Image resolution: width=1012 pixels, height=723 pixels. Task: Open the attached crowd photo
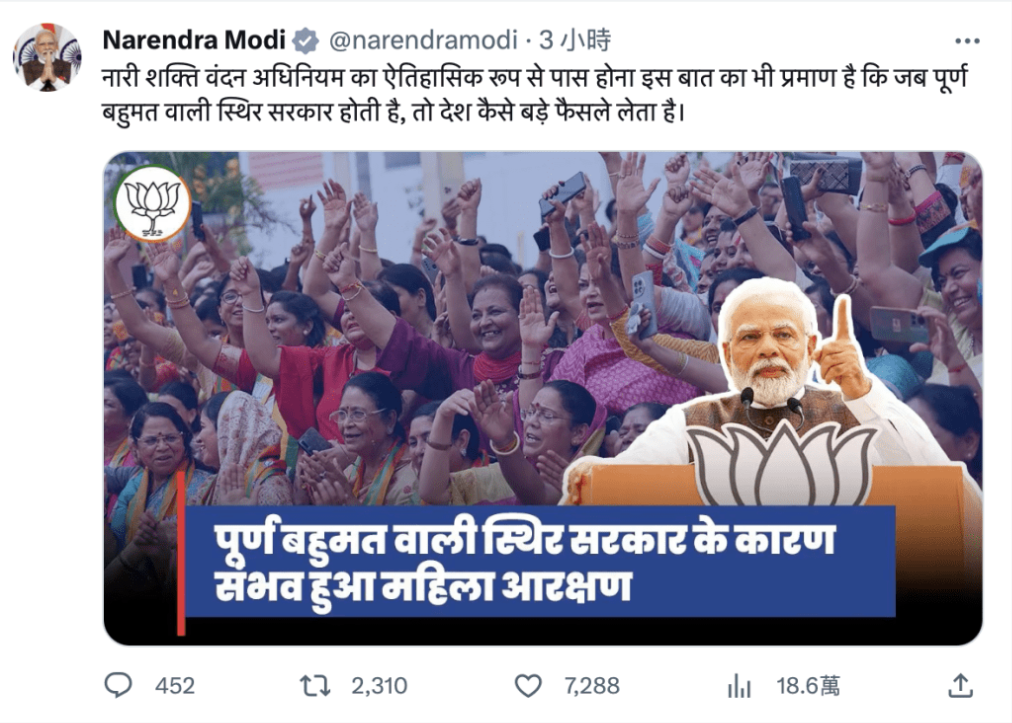[543, 398]
